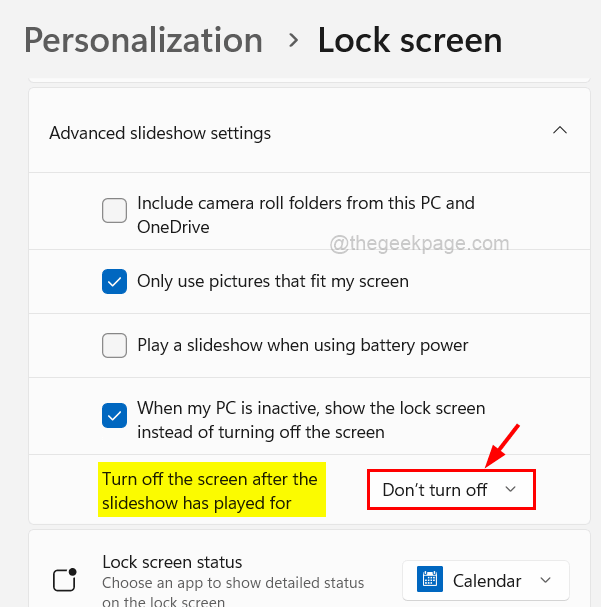Click the Choose an app description text

click(233, 583)
